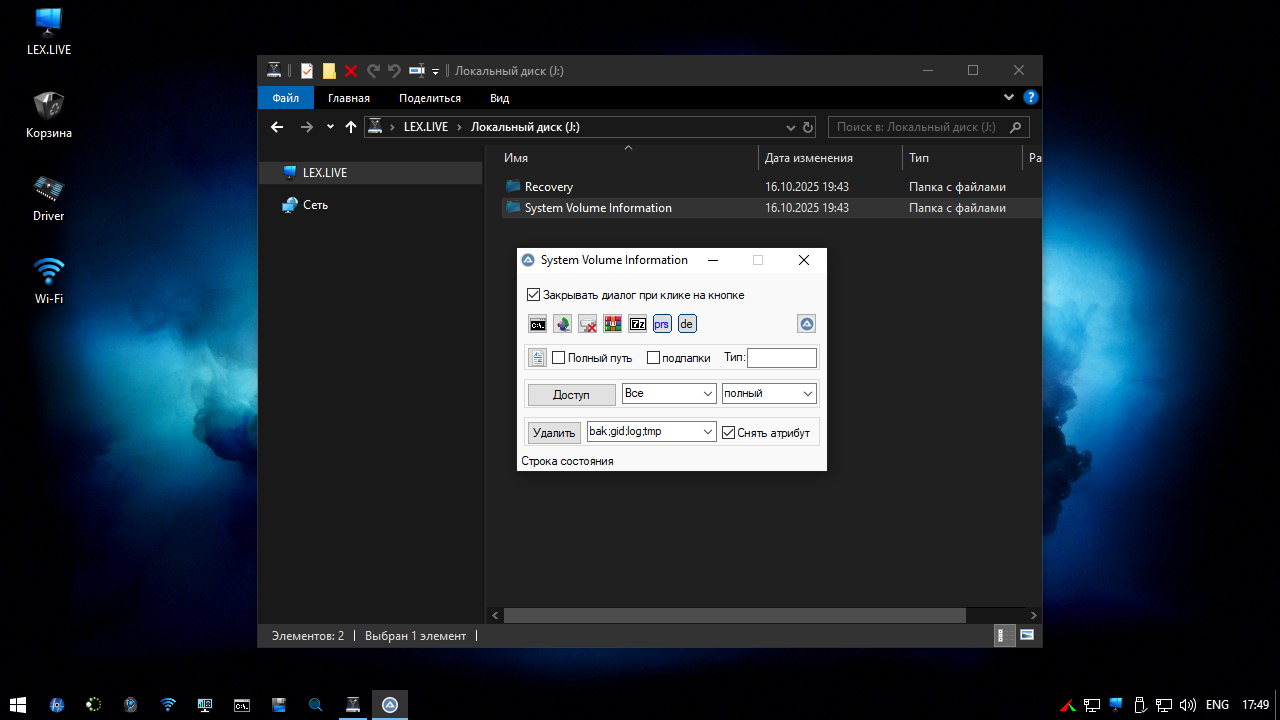Click the 'Тип' input field
Image resolution: width=1280 pixels, height=720 pixels.
coord(781,358)
